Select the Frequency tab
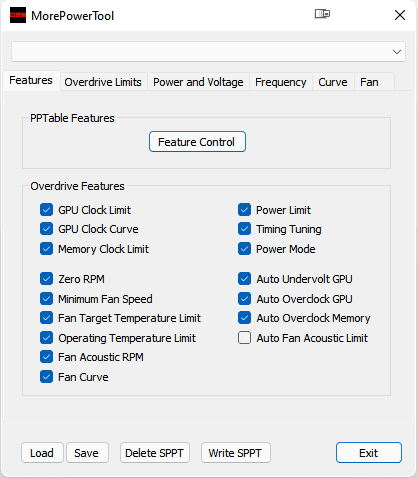 281,82
